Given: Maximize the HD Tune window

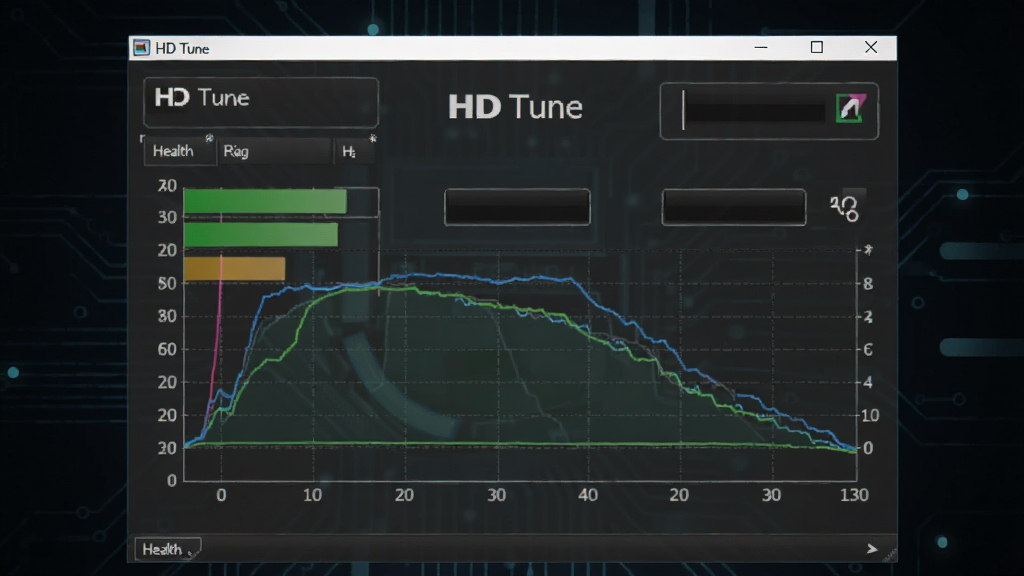Looking at the screenshot, I should pos(816,48).
